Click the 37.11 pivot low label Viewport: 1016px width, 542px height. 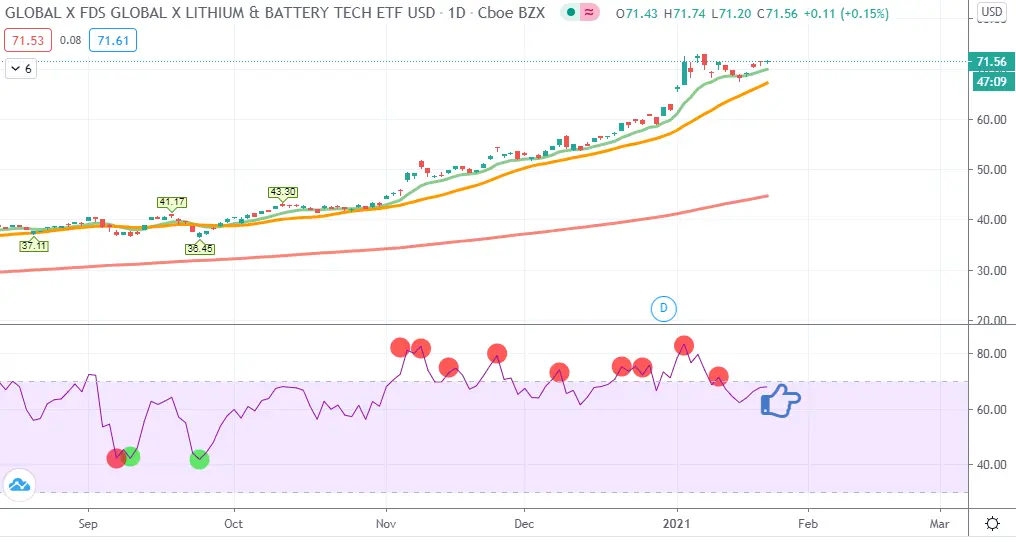[34, 246]
